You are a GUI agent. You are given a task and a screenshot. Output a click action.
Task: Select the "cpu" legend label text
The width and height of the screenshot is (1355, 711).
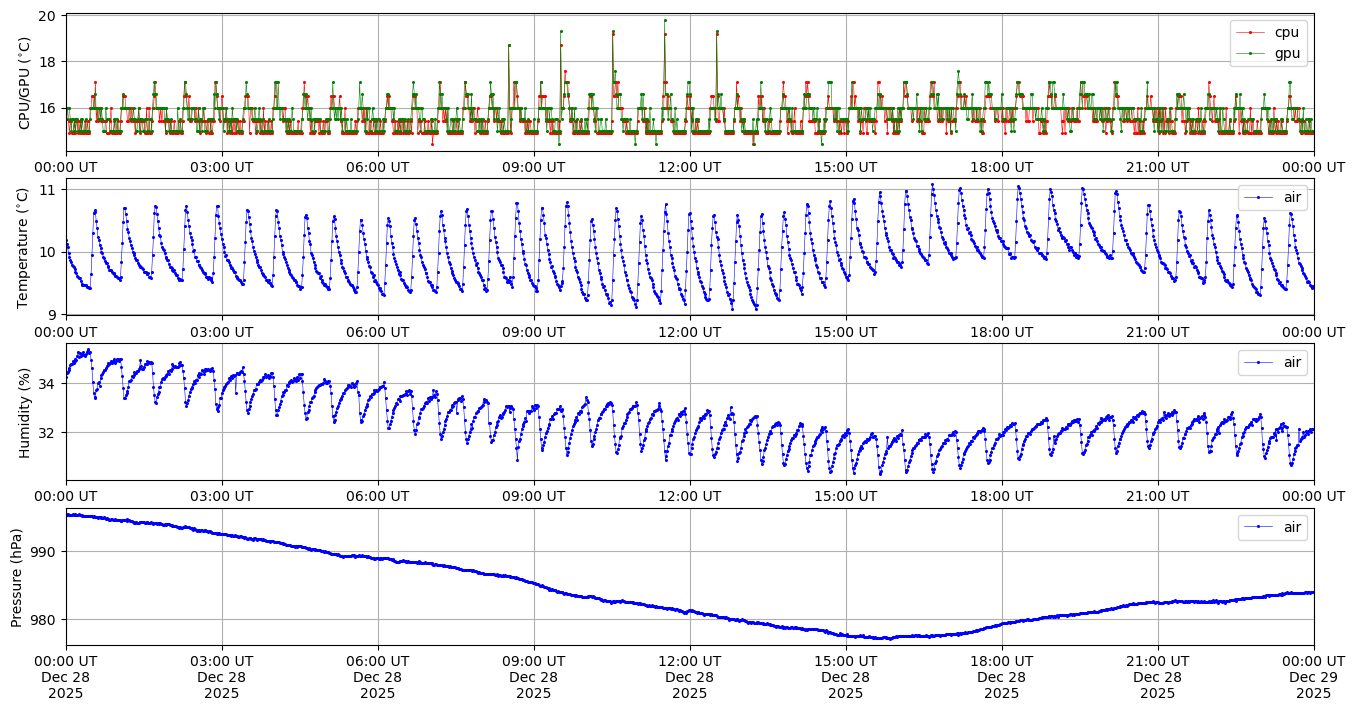point(1286,33)
